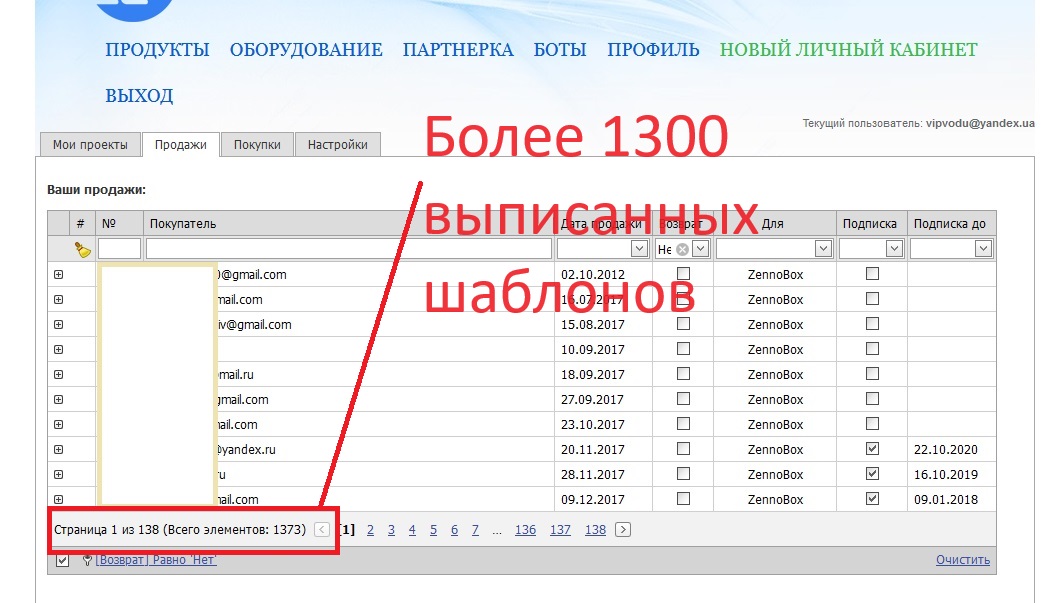
Task: Click the Очистить link
Action: pyautogui.click(x=963, y=560)
